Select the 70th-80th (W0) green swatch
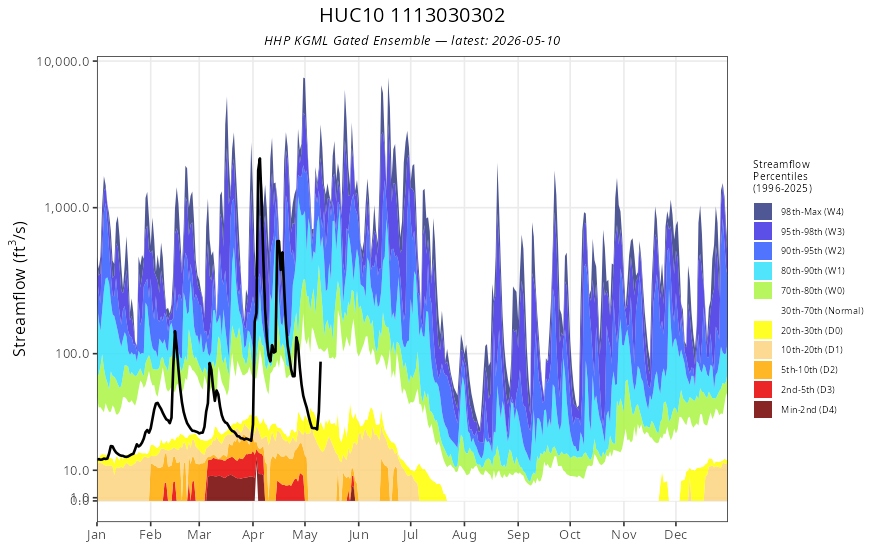 pos(763,291)
